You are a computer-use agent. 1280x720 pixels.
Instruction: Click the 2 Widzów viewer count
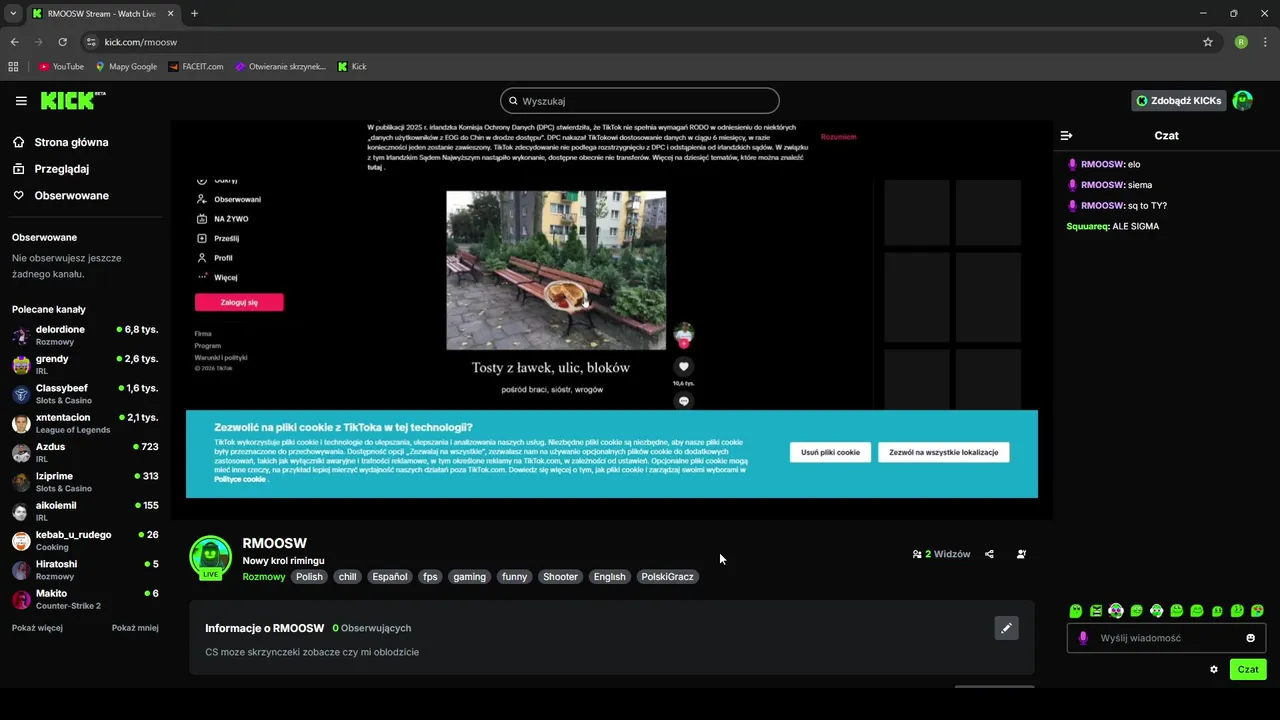point(941,554)
